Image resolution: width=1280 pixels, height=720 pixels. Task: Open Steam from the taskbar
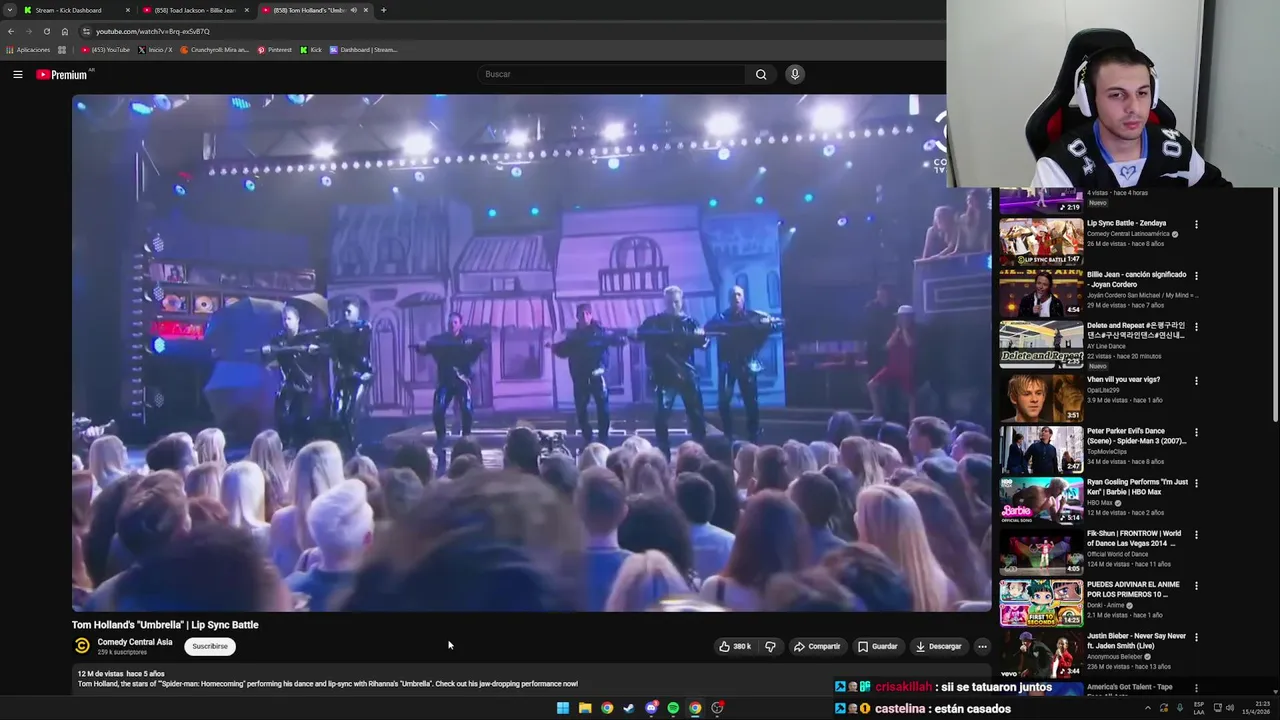coord(629,708)
